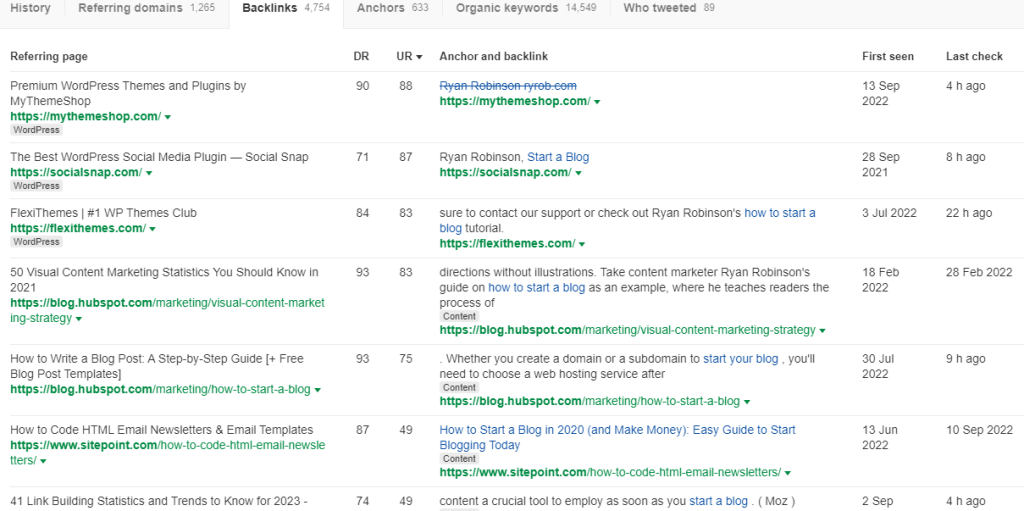Open backlink URL https://socialsnap.com/ in anchor column
This screenshot has width=1024, height=511.
505,173
